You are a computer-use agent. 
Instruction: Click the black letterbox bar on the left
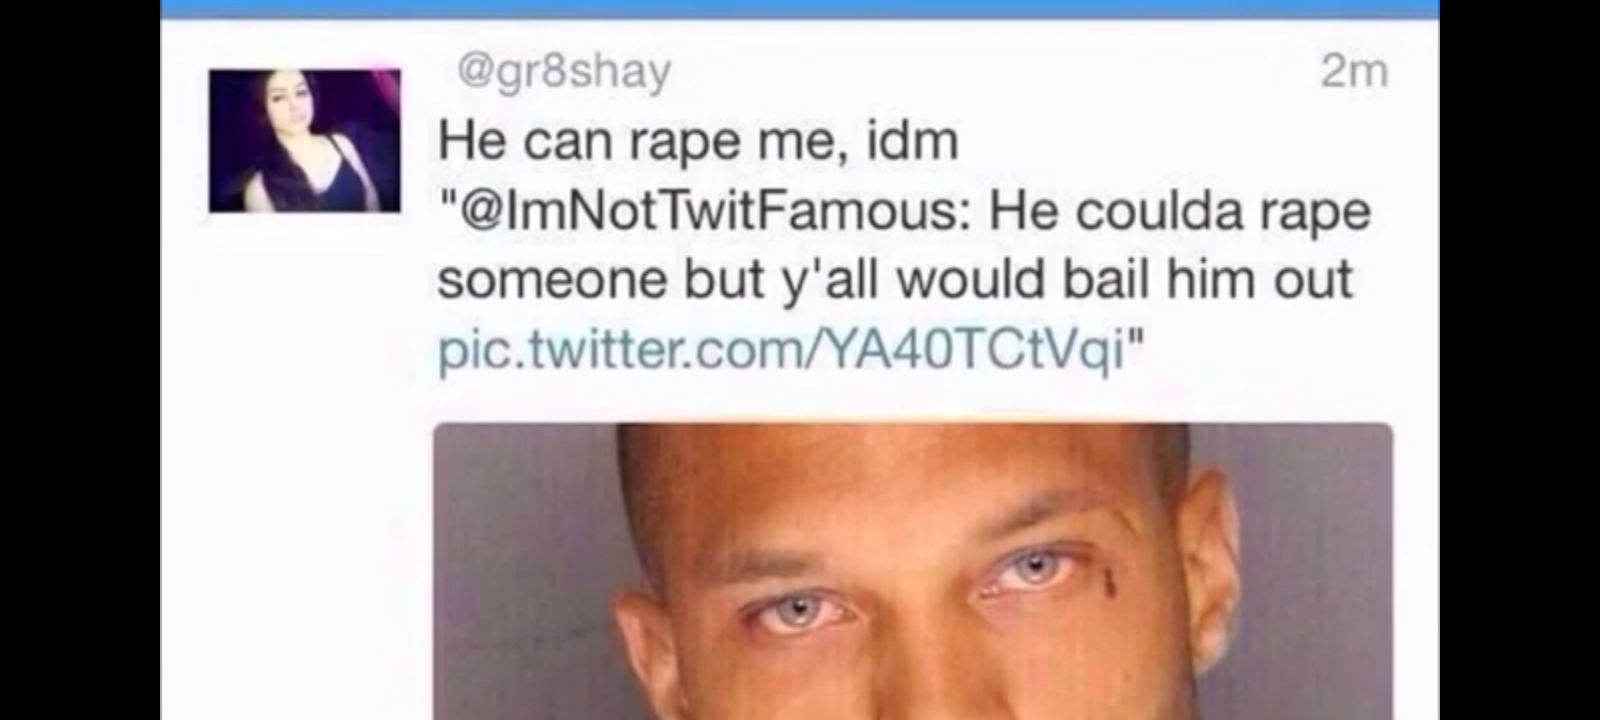[80, 360]
